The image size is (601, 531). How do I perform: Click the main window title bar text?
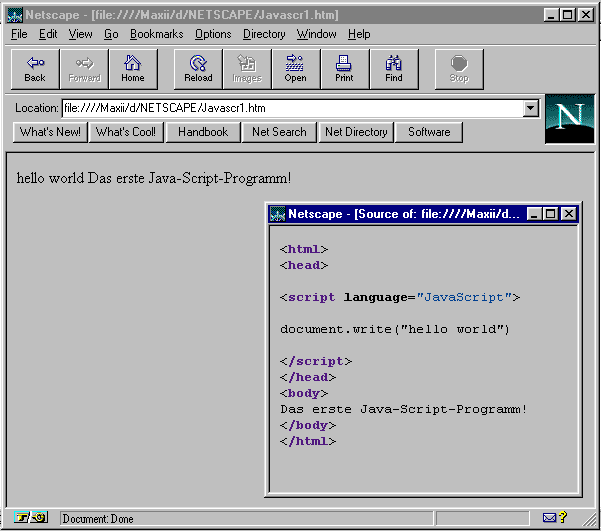(182, 15)
